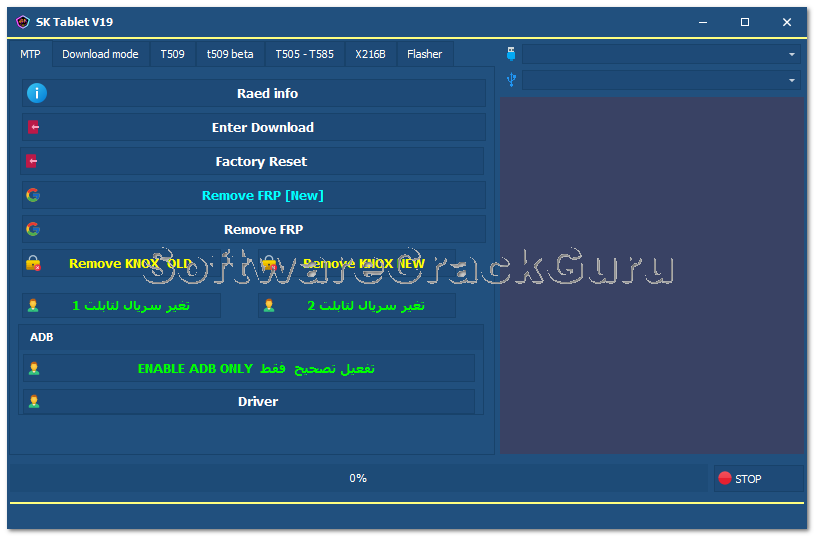Click the padlock icon on Remove KNOX NEW
This screenshot has height=536, width=814.
pyautogui.click(x=269, y=263)
